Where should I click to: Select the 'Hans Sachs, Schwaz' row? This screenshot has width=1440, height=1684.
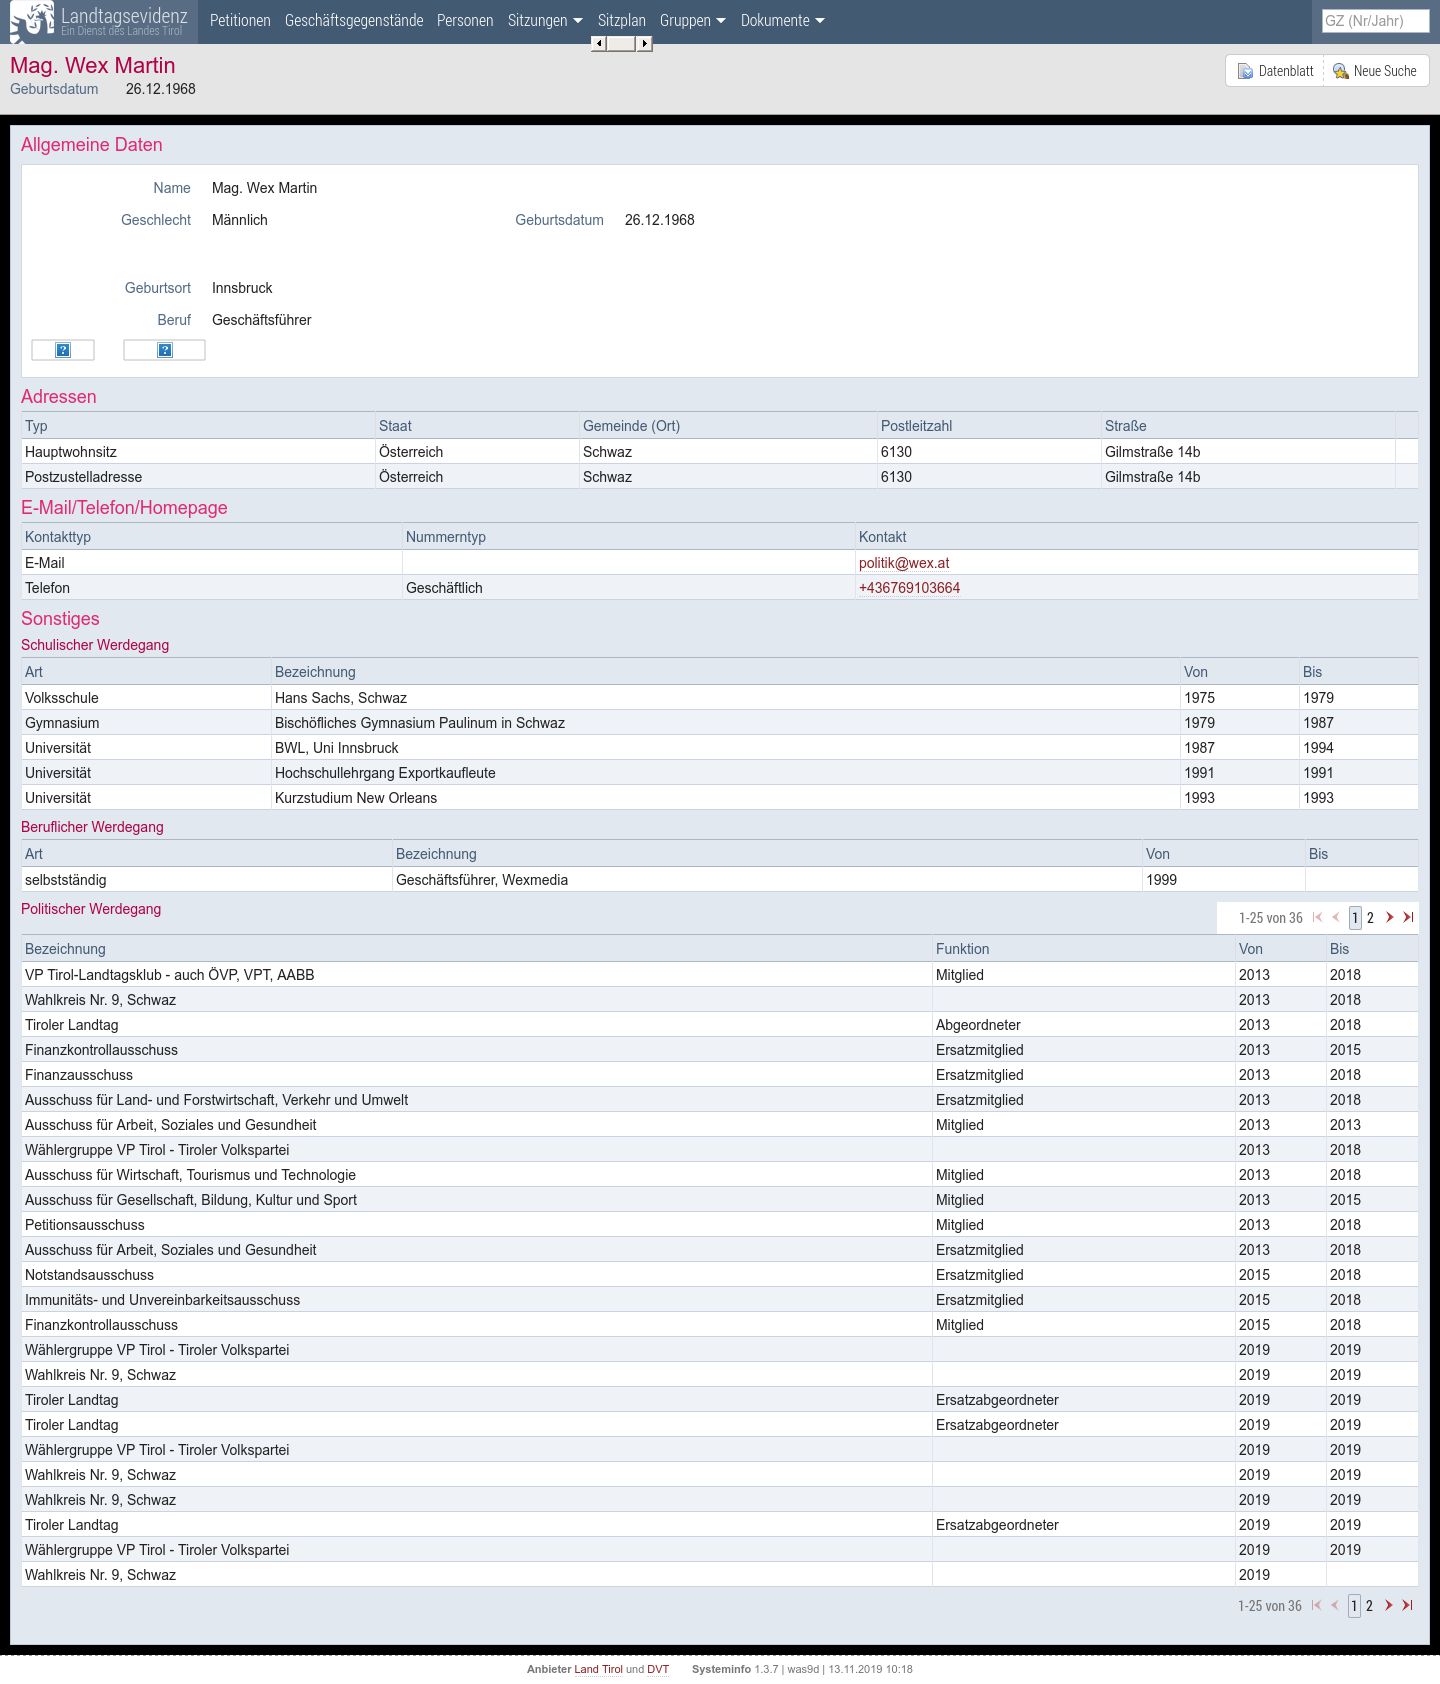click(719, 698)
